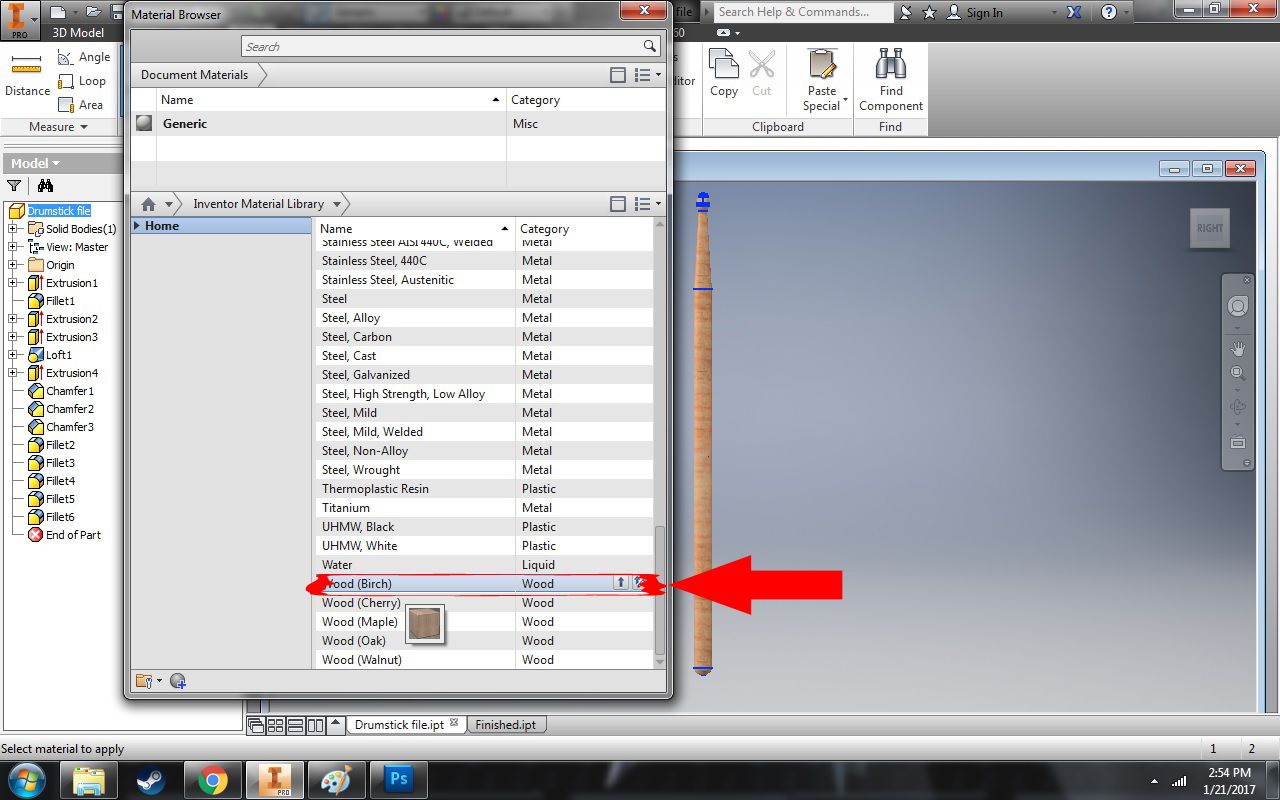Open the model tree filter funnel icon

point(13,186)
